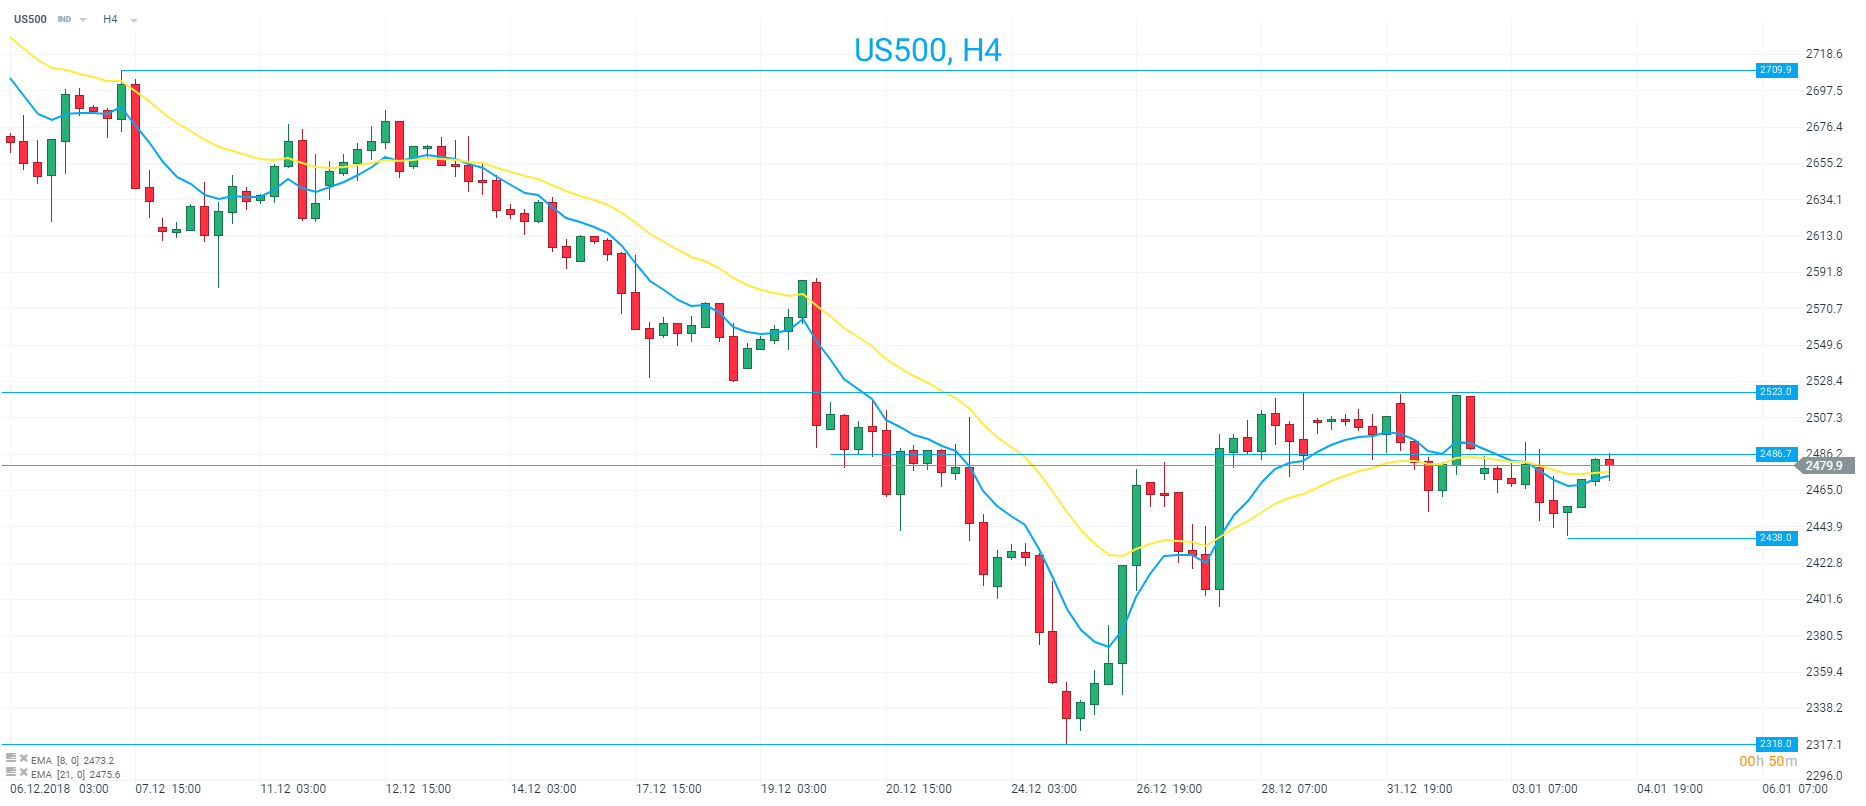Expand the US500 symbol dropdown arrow
1866x806 pixels.
[83, 20]
